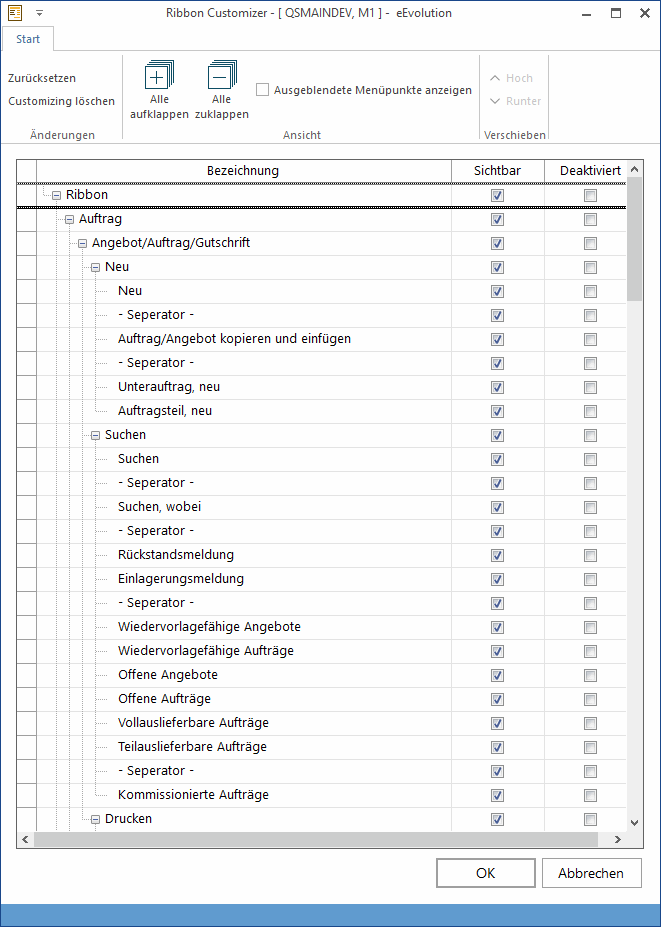Check Deaktiviert for Offene Angebote row
Screen dimensions: 661x927
591,675
